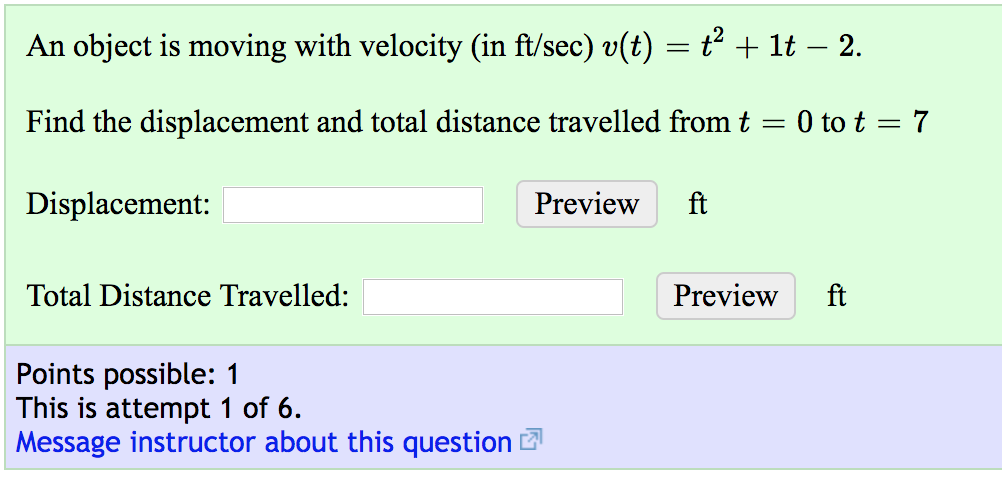Click the Displacement answer input field
The height and width of the screenshot is (498, 1002).
click(x=352, y=205)
